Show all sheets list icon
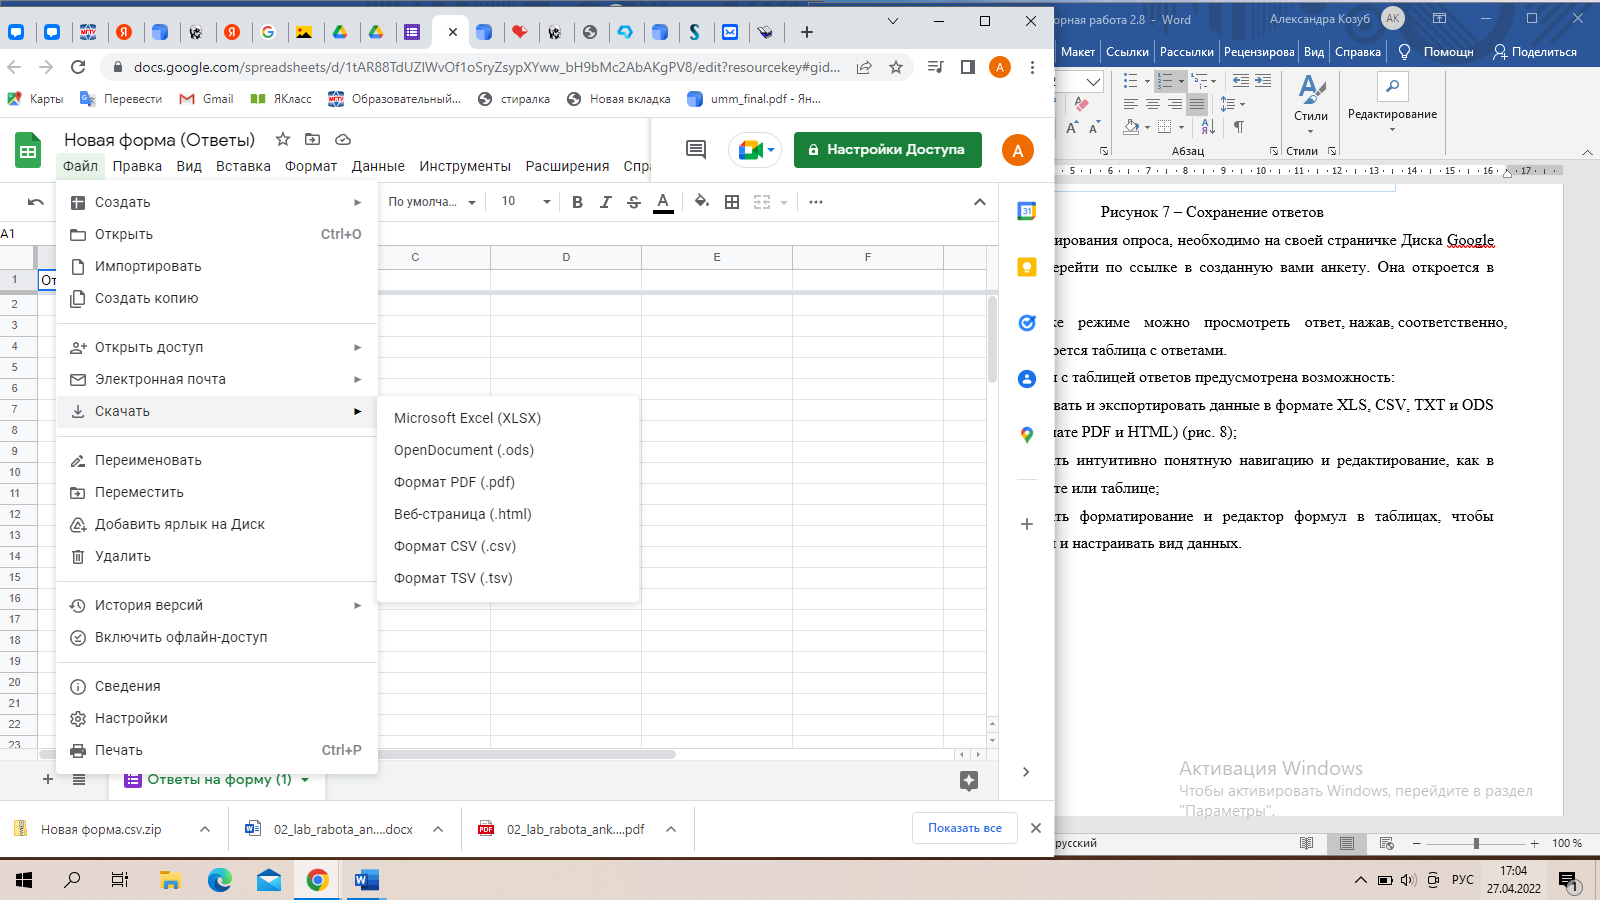This screenshot has width=1600, height=900. click(x=79, y=779)
